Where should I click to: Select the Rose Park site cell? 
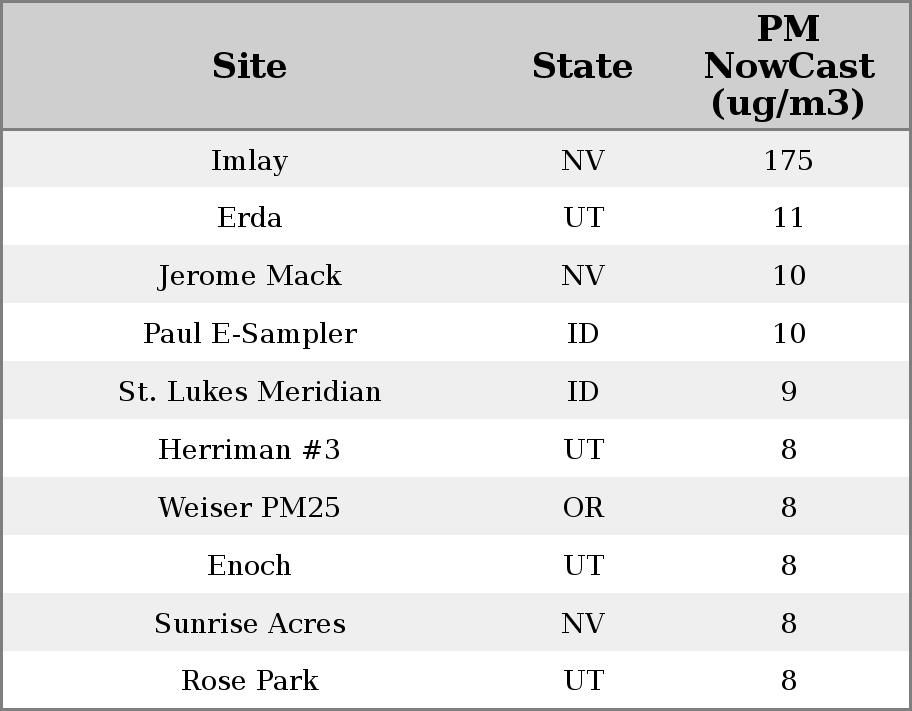(x=249, y=680)
